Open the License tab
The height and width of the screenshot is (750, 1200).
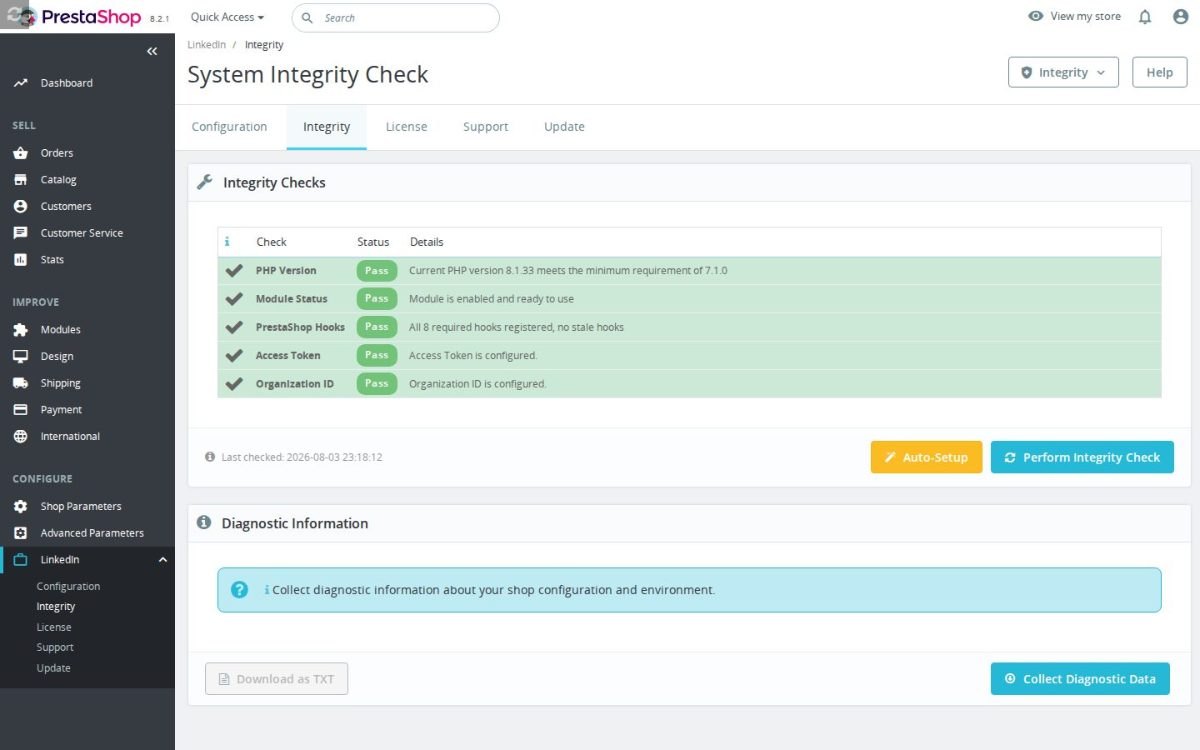[406, 127]
